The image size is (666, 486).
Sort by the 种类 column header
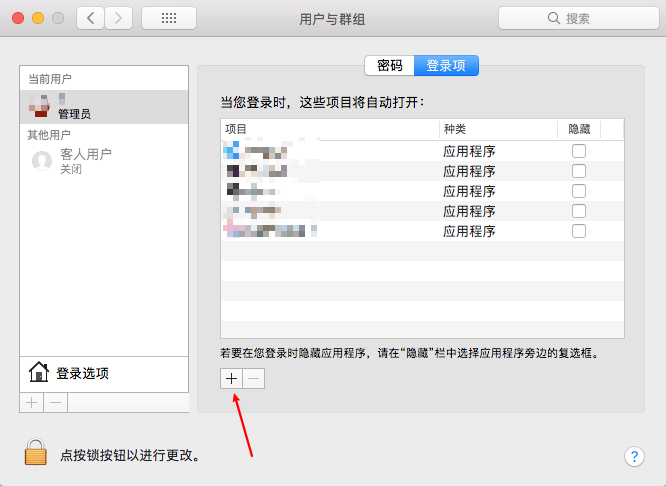coord(497,129)
